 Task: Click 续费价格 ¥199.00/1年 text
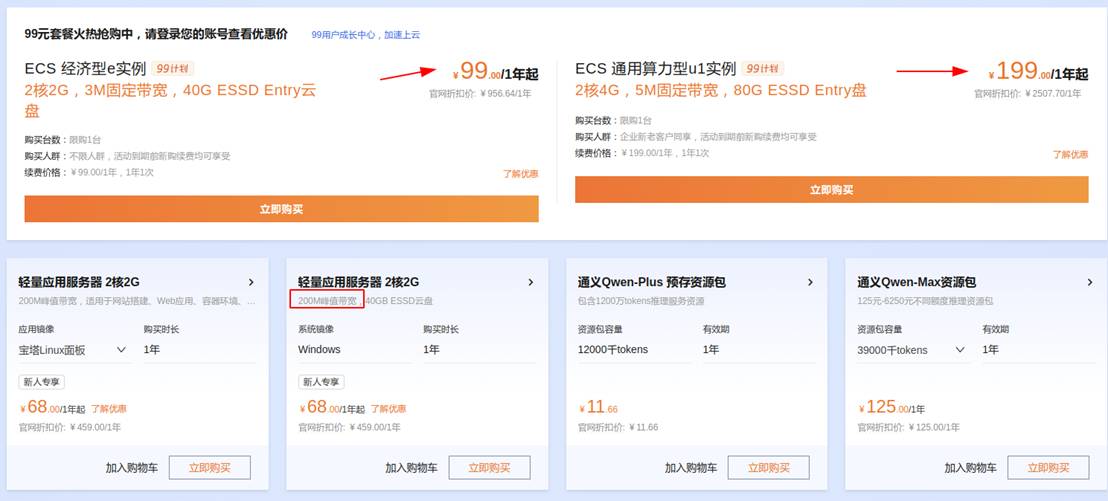click(x=642, y=153)
